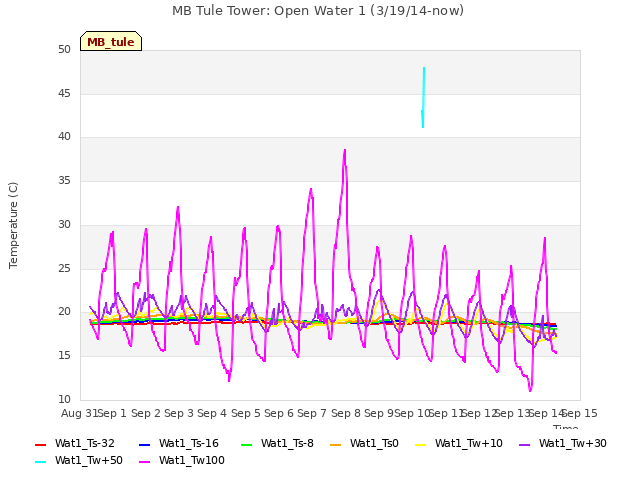640x480 pixels.
Task: Click the magenta Wat1_Tw100 legend swatch
Action: pos(145,462)
